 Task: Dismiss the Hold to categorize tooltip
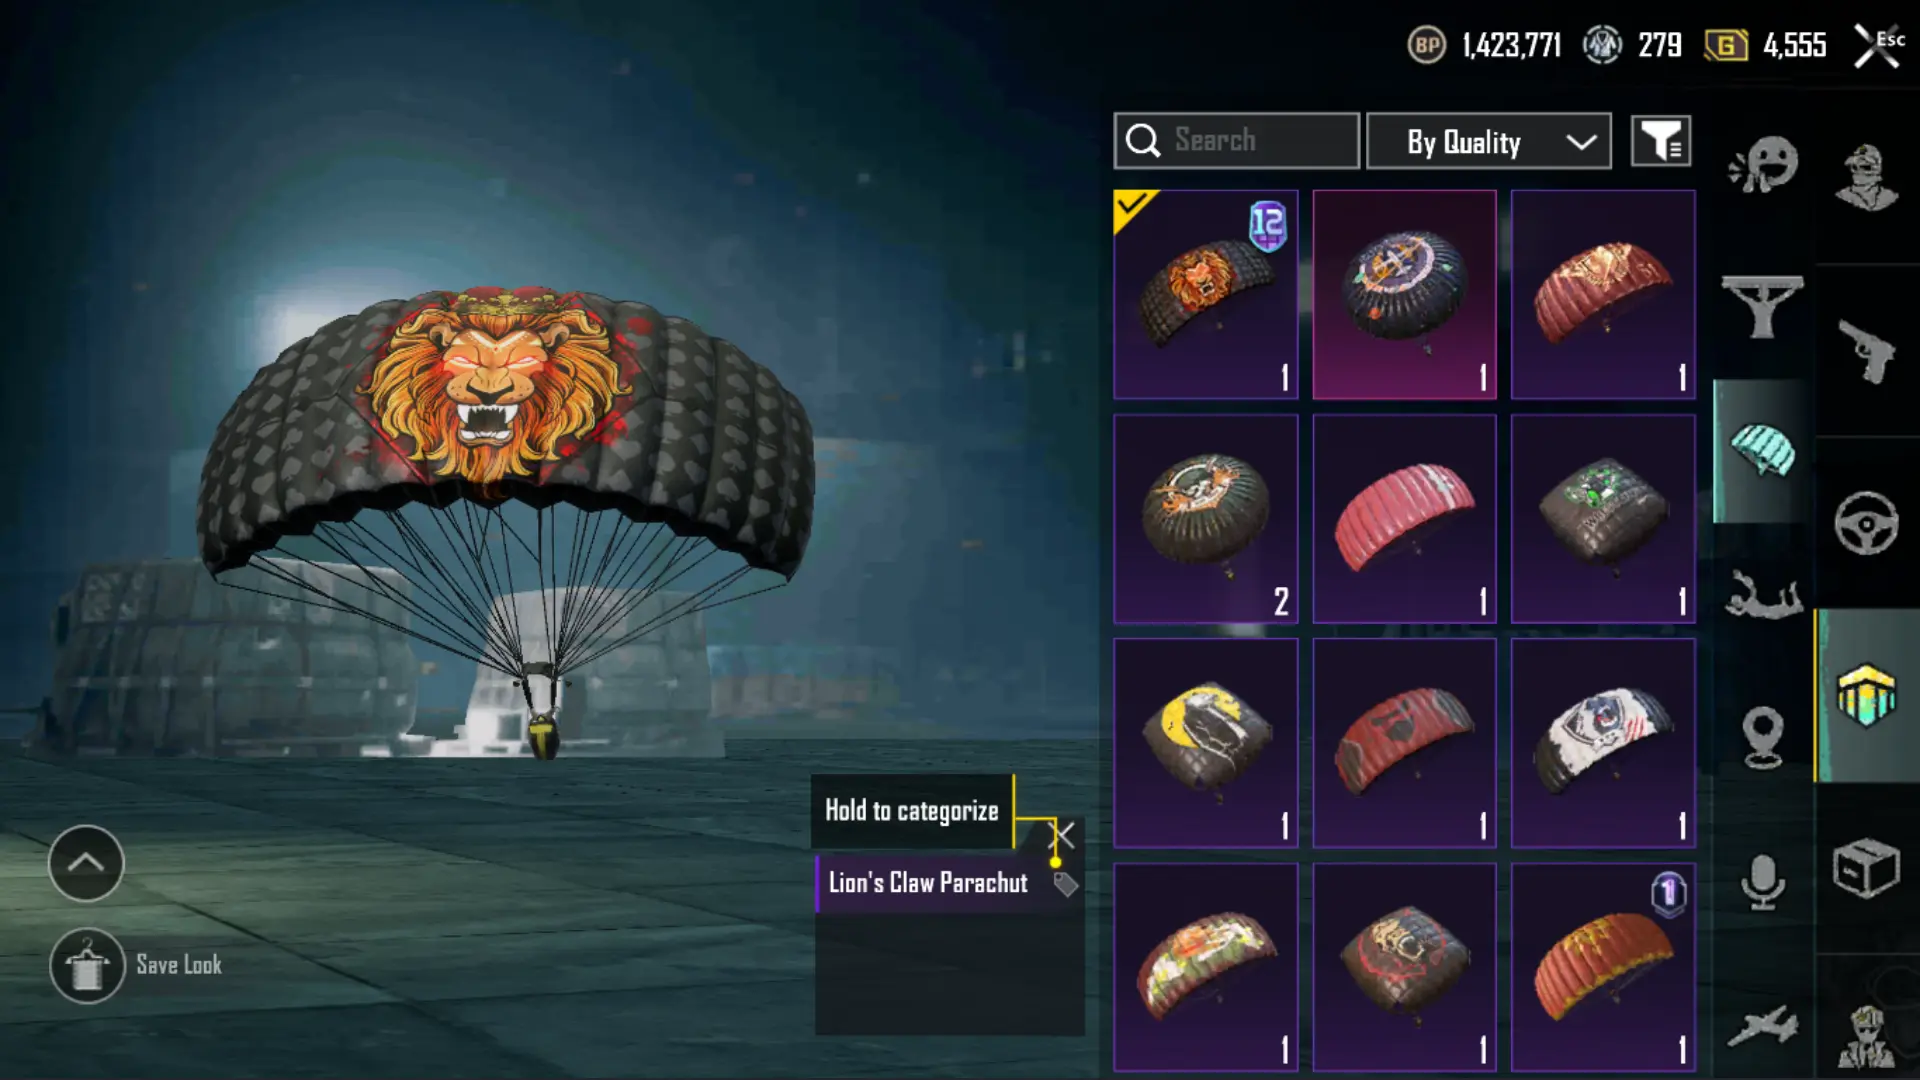point(1062,835)
